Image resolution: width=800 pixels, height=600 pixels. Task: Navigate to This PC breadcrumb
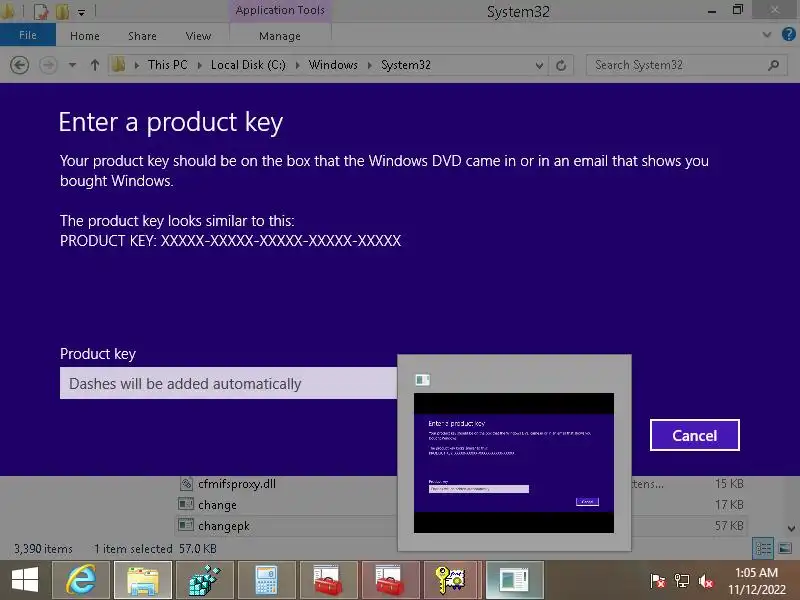coord(168,65)
